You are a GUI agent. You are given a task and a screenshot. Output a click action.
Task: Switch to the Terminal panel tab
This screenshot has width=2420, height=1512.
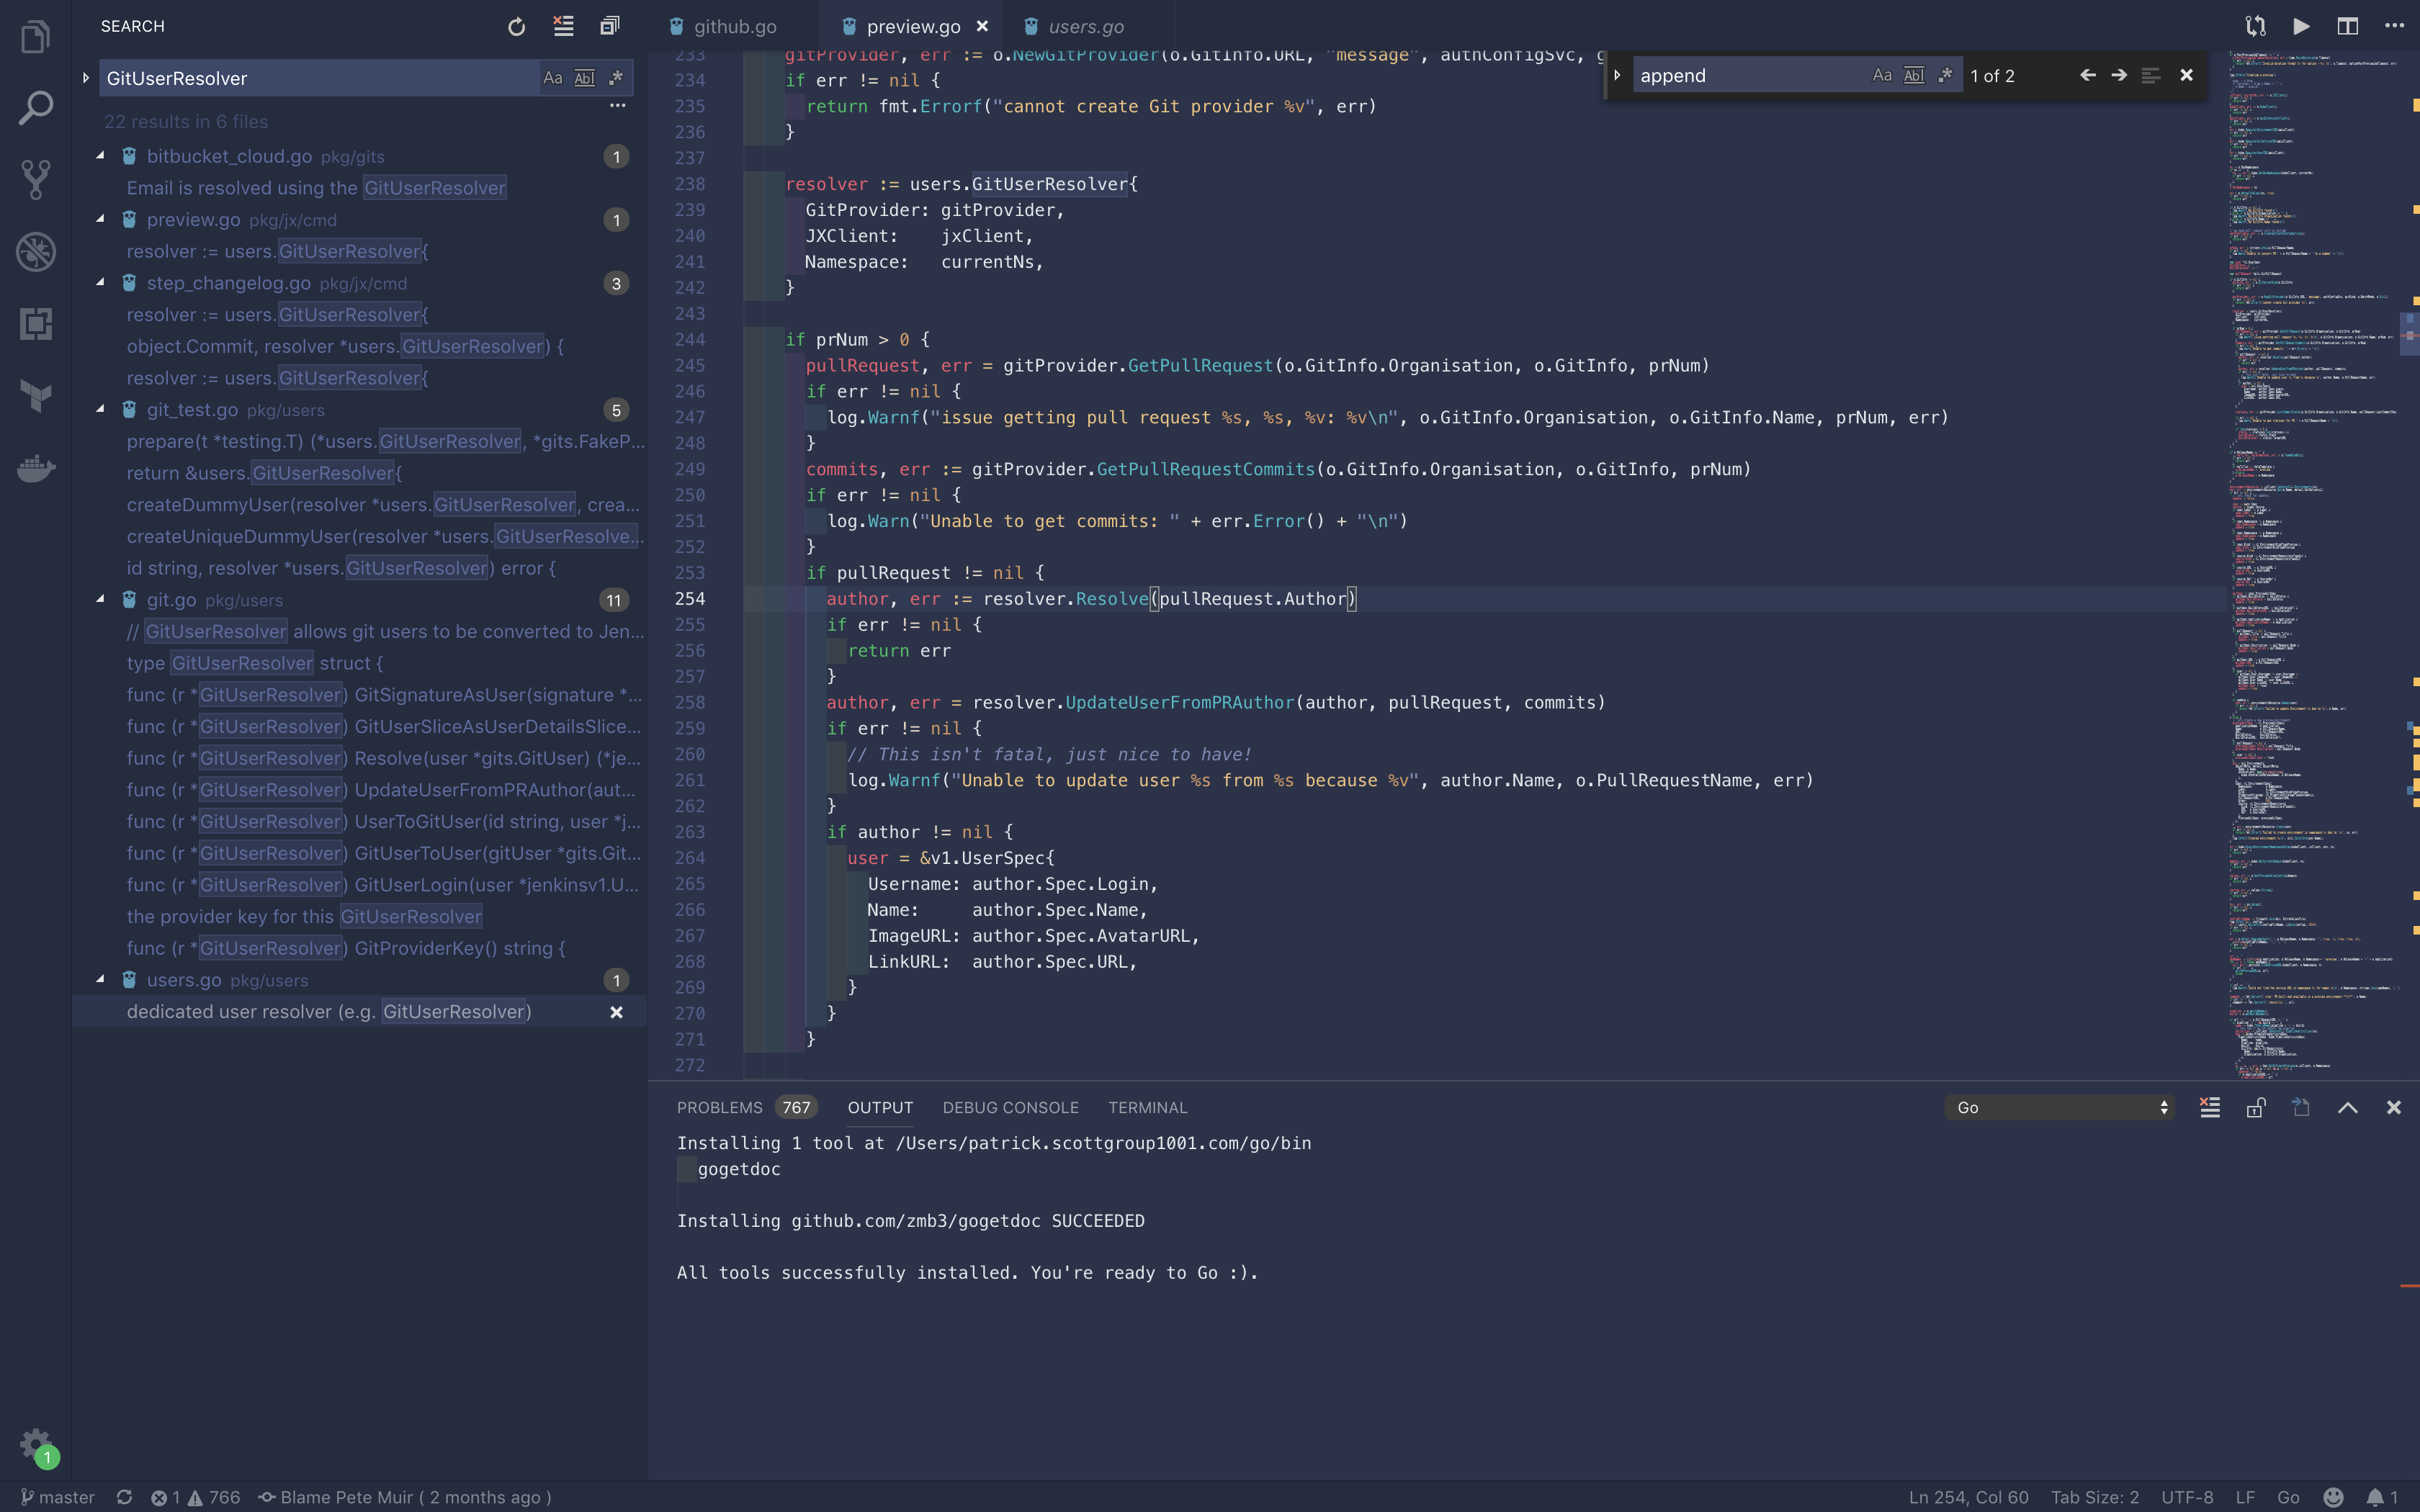(x=1147, y=1107)
